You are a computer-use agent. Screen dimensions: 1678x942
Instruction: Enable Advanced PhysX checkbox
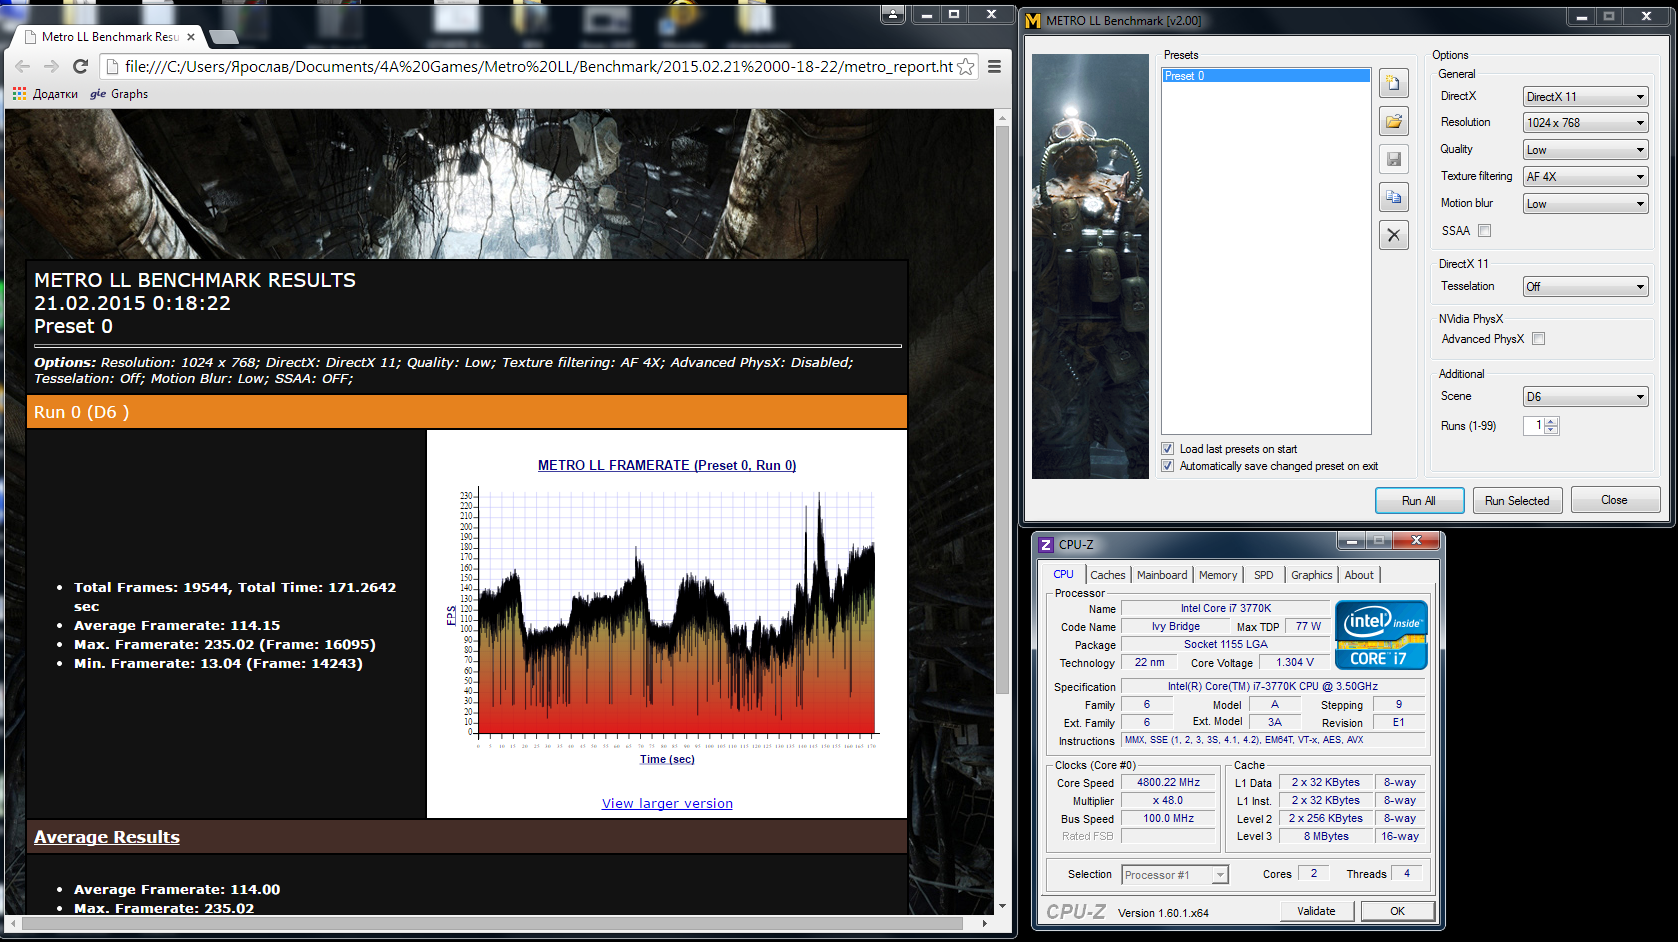point(1539,339)
